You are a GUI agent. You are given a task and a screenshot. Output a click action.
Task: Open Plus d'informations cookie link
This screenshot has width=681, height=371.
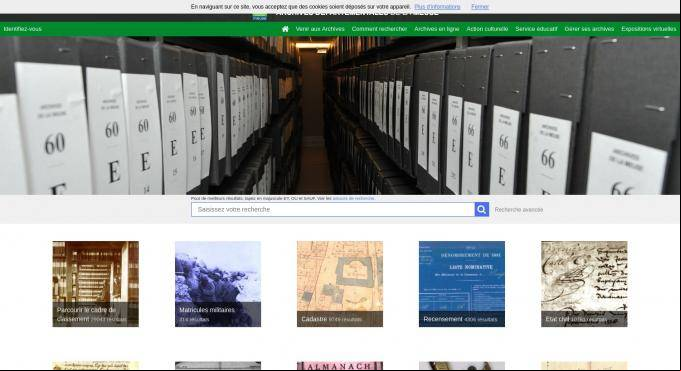(x=437, y=7)
